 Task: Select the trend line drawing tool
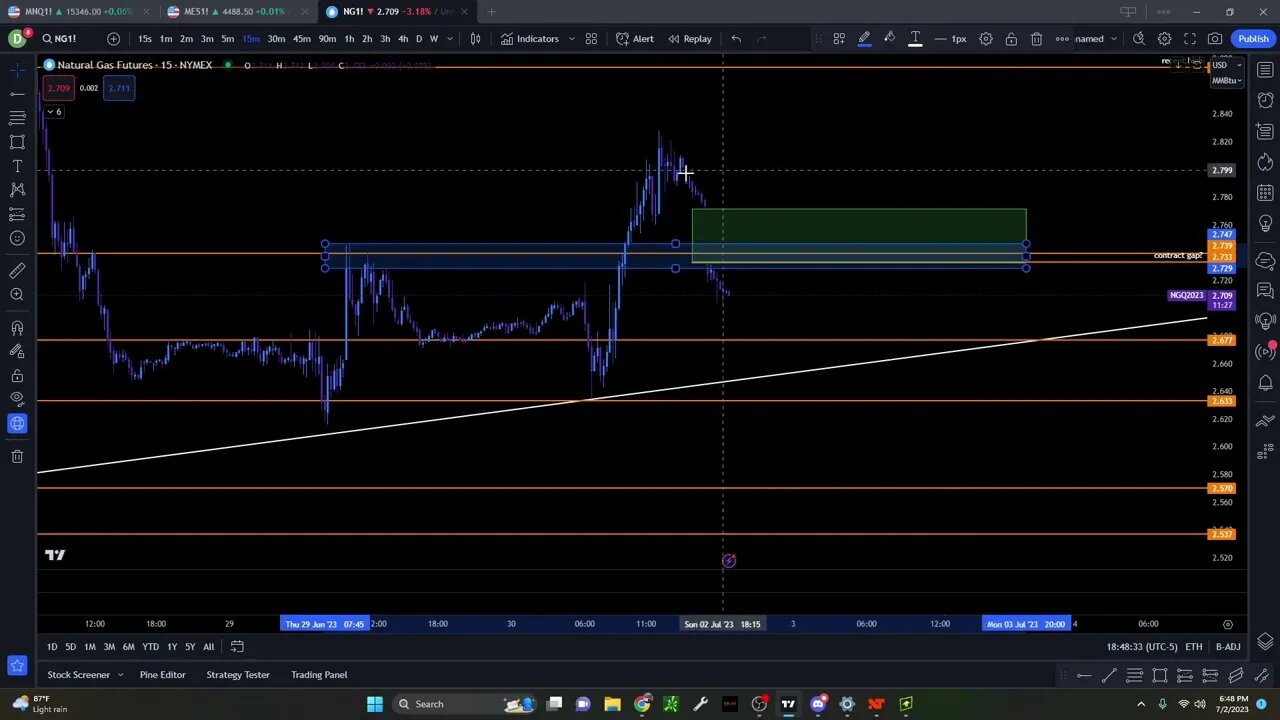(x=17, y=94)
